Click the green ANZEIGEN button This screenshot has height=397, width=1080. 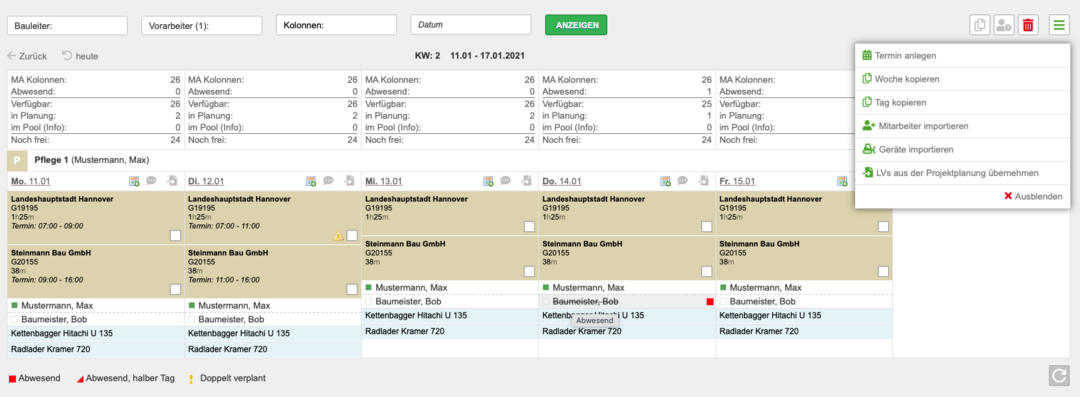pos(576,25)
